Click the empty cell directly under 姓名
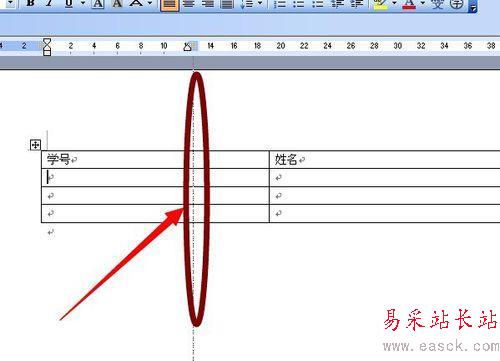 (385, 177)
